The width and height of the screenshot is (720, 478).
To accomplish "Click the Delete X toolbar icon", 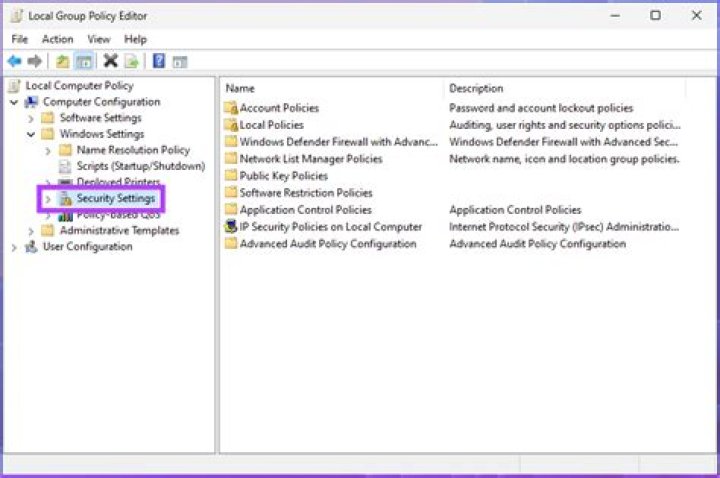I will [x=110, y=61].
